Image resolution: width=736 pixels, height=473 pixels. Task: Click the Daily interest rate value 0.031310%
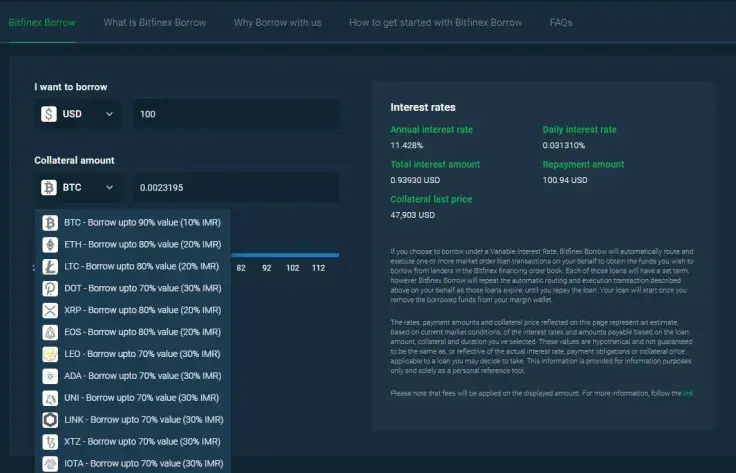564,145
